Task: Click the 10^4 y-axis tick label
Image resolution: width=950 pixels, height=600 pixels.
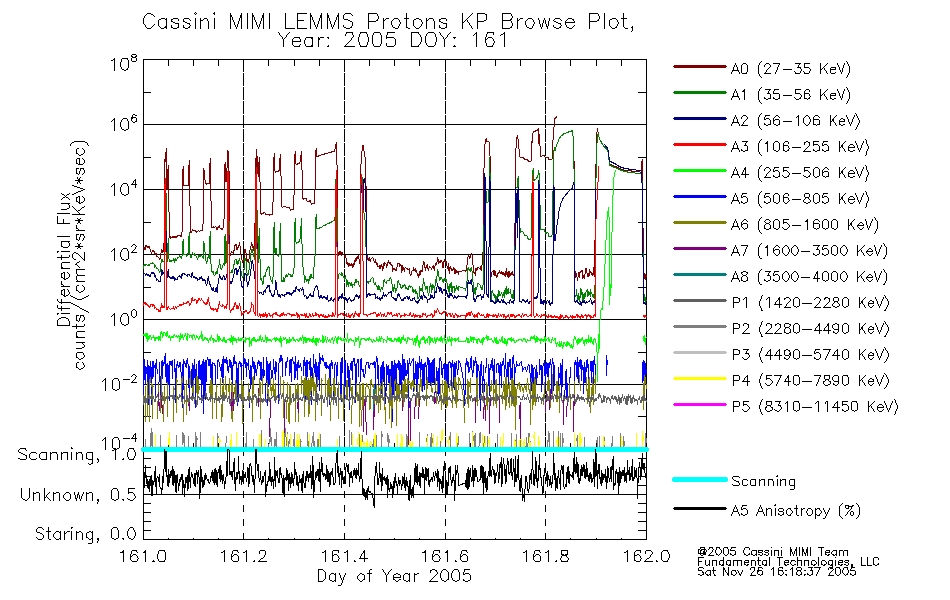Action: tap(124, 189)
